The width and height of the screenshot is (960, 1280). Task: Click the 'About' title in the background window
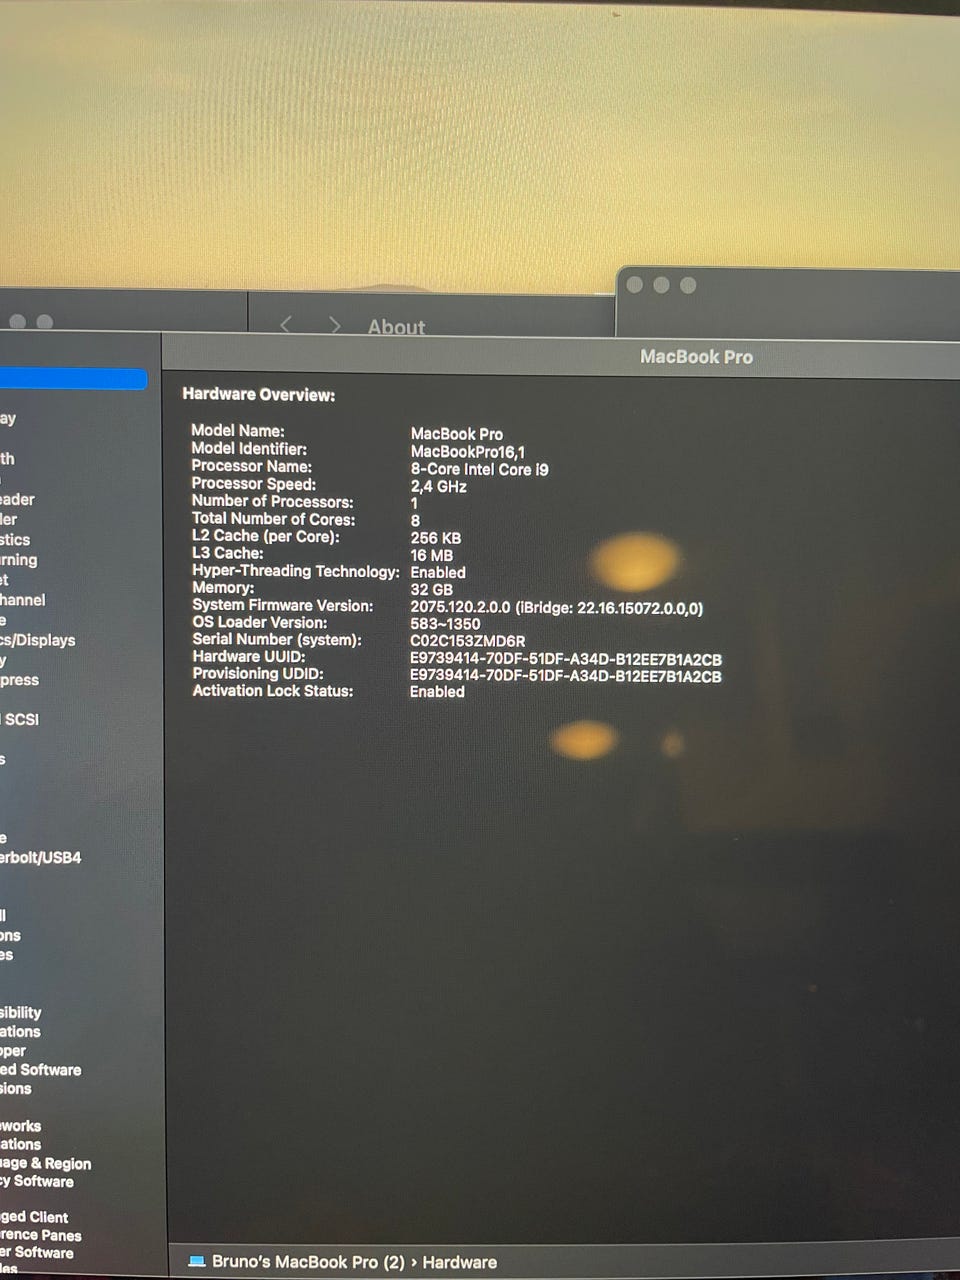coord(396,327)
